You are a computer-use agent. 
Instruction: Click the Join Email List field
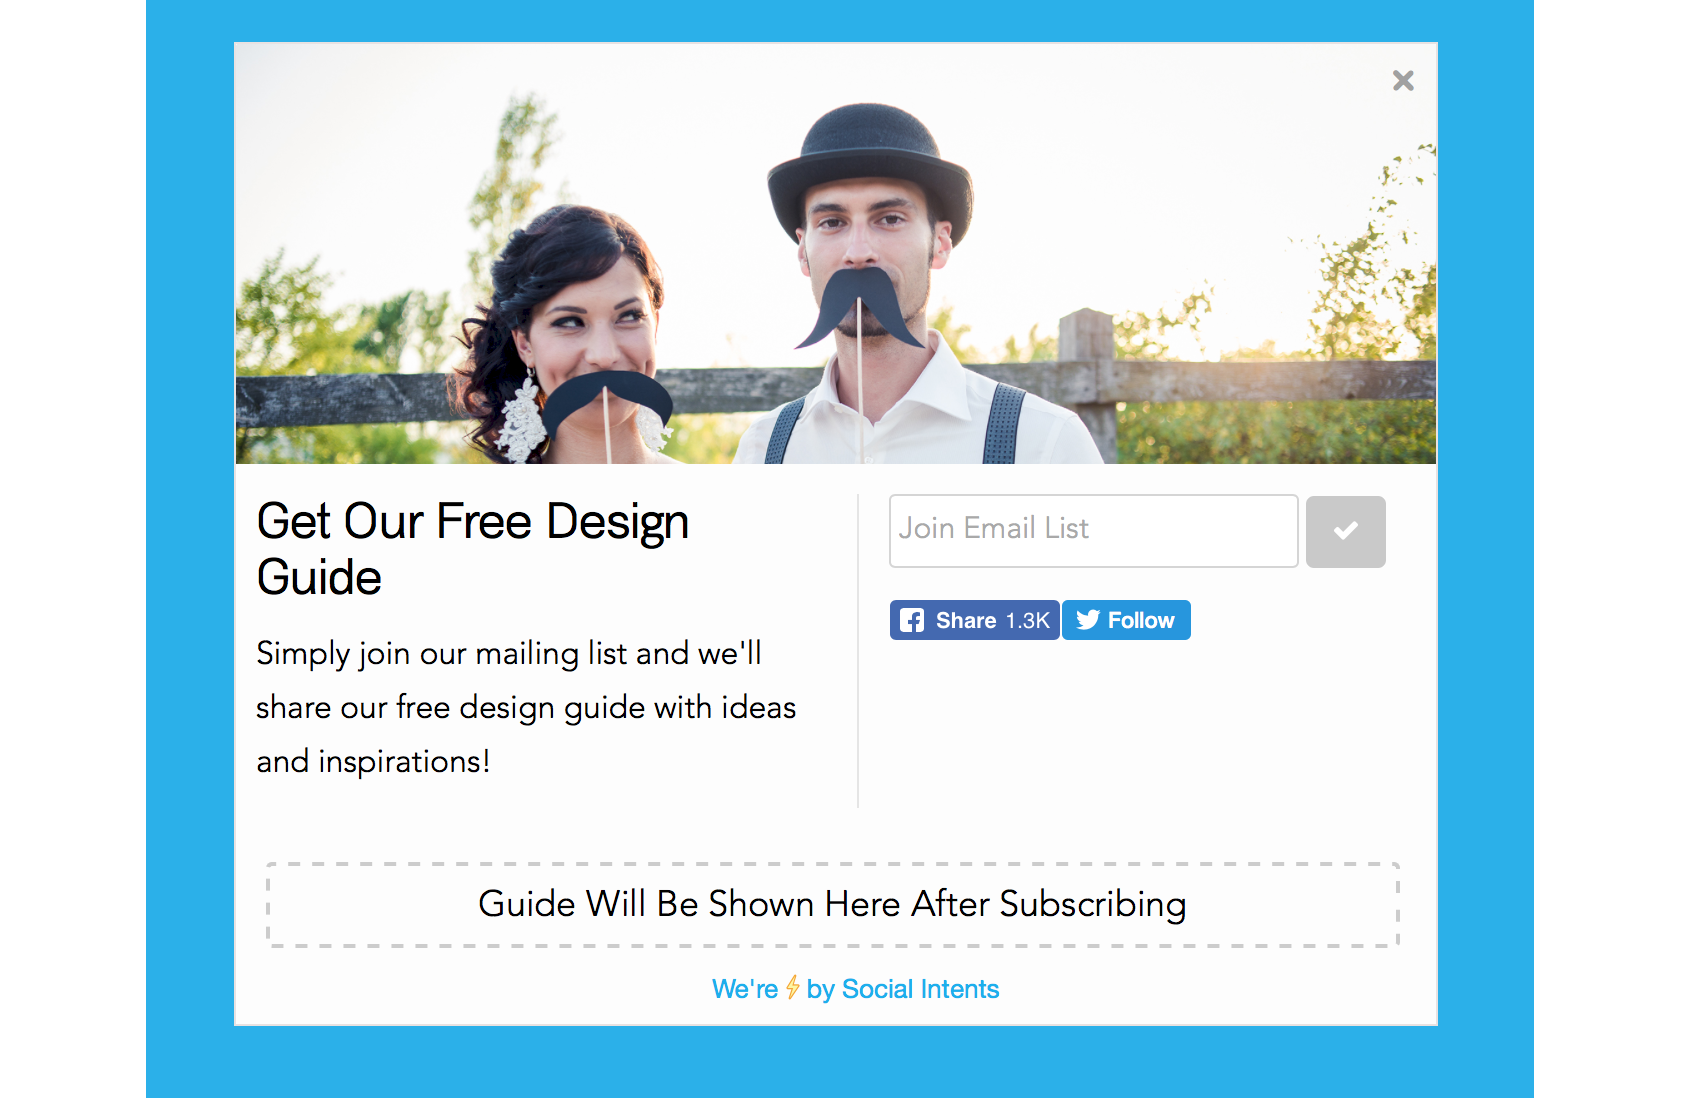pyautogui.click(x=1094, y=531)
